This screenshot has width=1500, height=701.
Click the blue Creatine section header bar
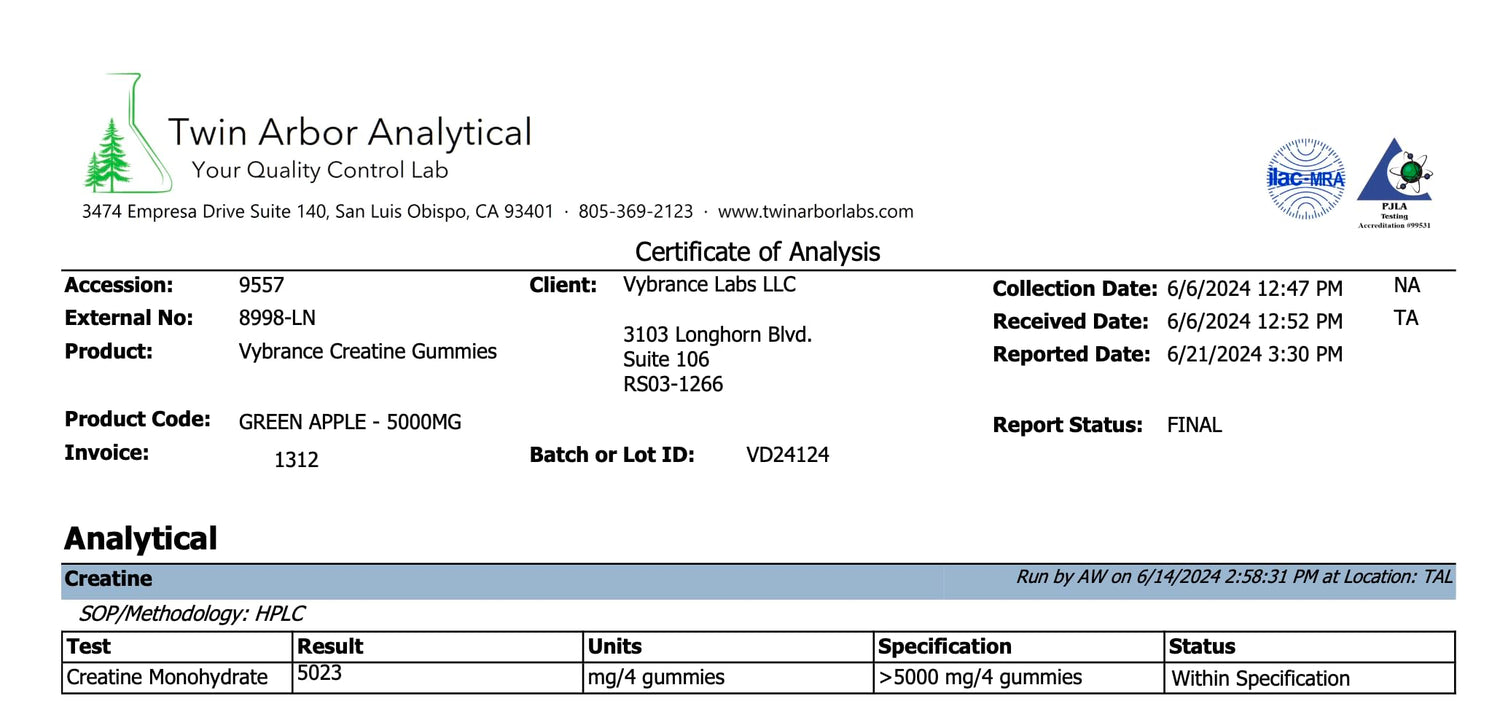click(500, 579)
